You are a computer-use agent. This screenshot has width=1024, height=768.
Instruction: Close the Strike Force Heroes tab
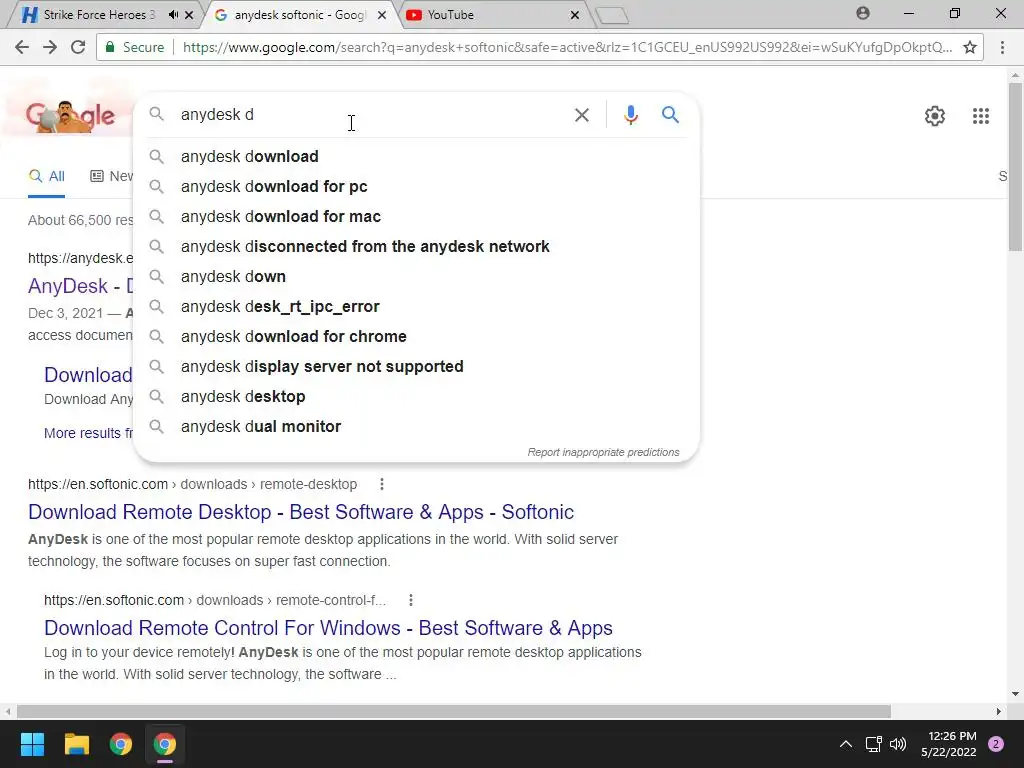click(x=189, y=14)
